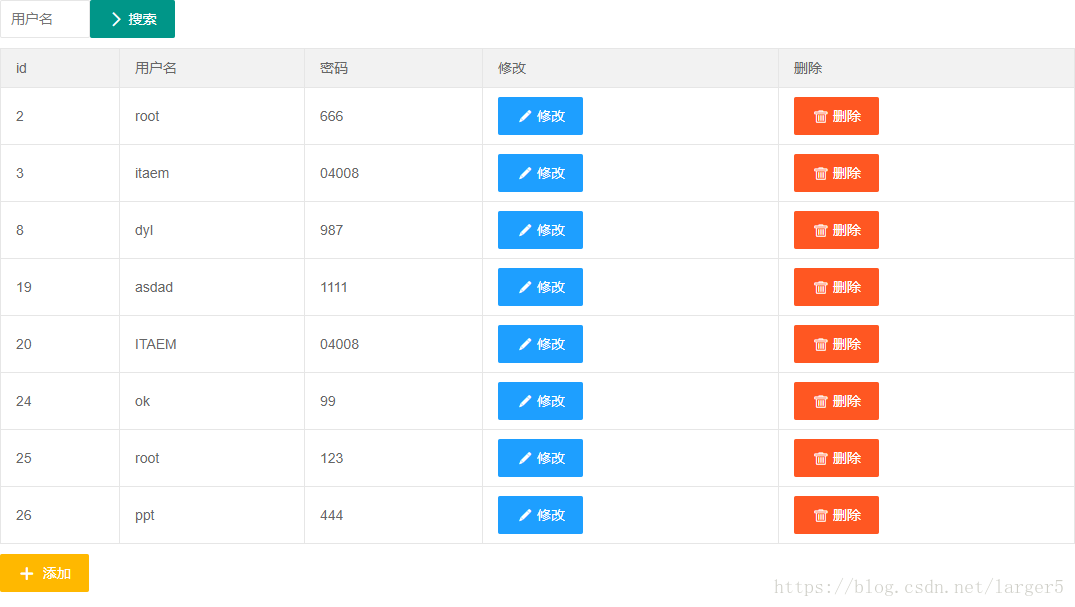This screenshot has width=1075, height=607.
Task: Click the id column header
Action: 60,68
